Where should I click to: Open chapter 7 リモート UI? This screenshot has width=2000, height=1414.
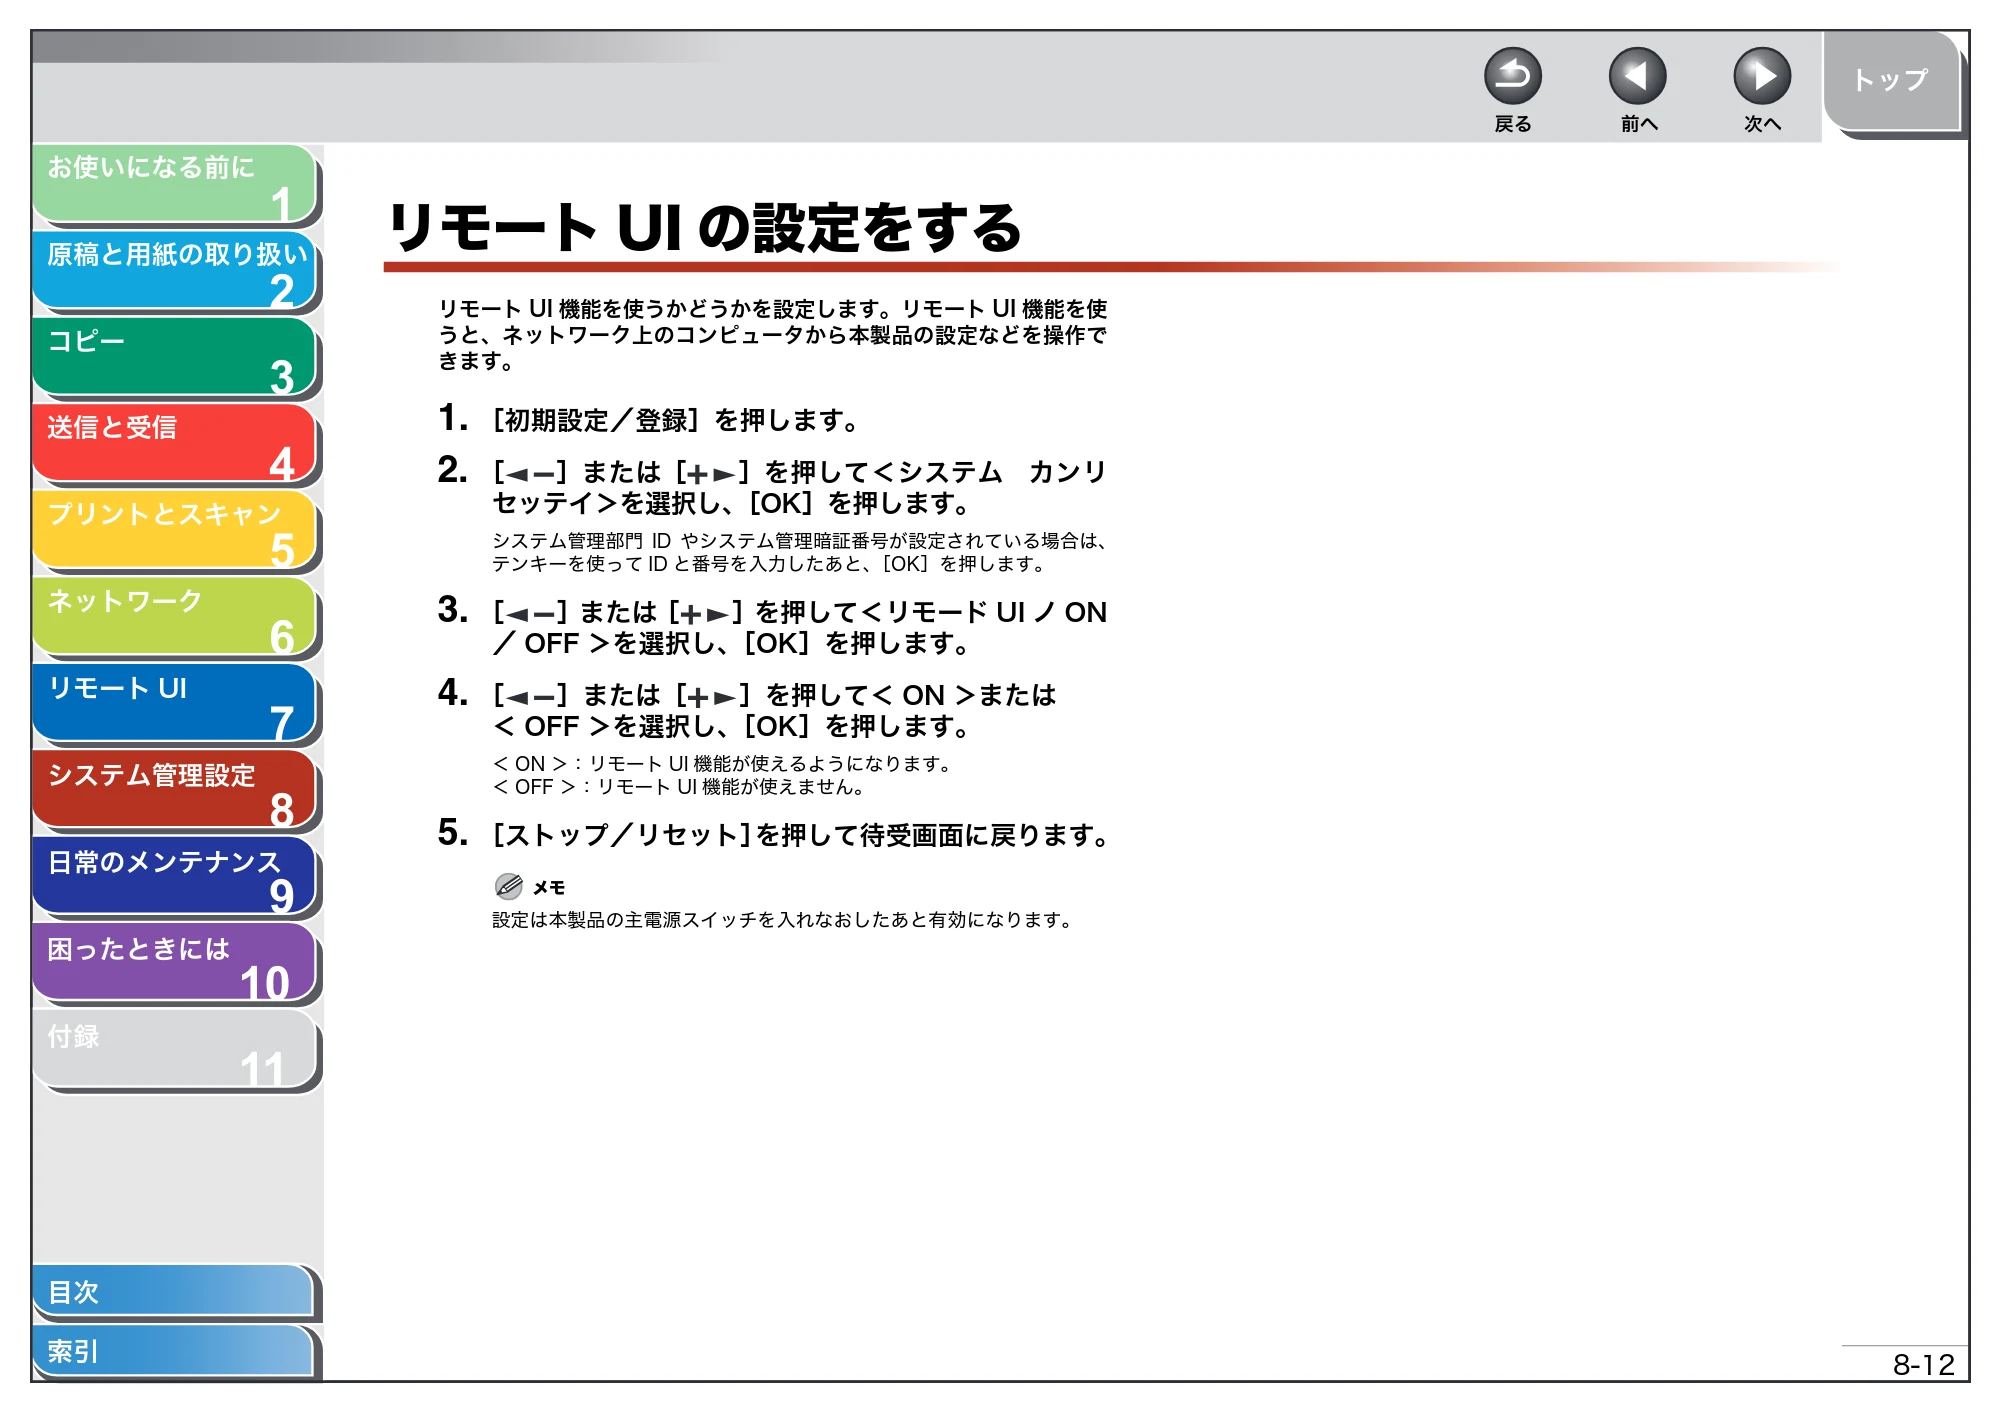tap(175, 705)
